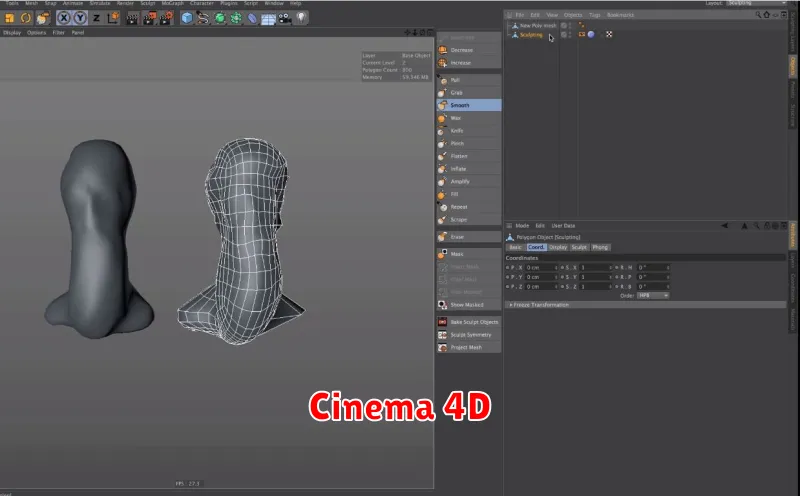The image size is (800, 496).
Task: Click the recent tools icon
Action: pyautogui.click(x=42, y=18)
